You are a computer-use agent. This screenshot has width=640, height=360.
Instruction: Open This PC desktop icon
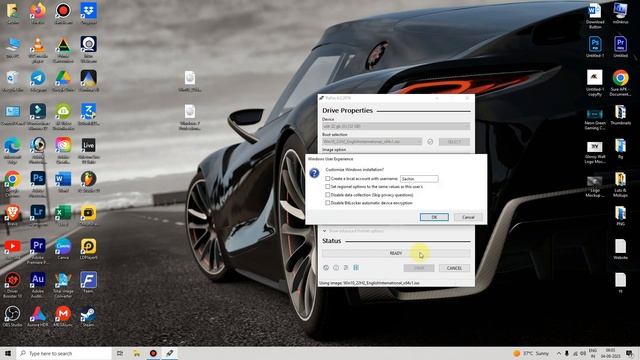tap(13, 47)
